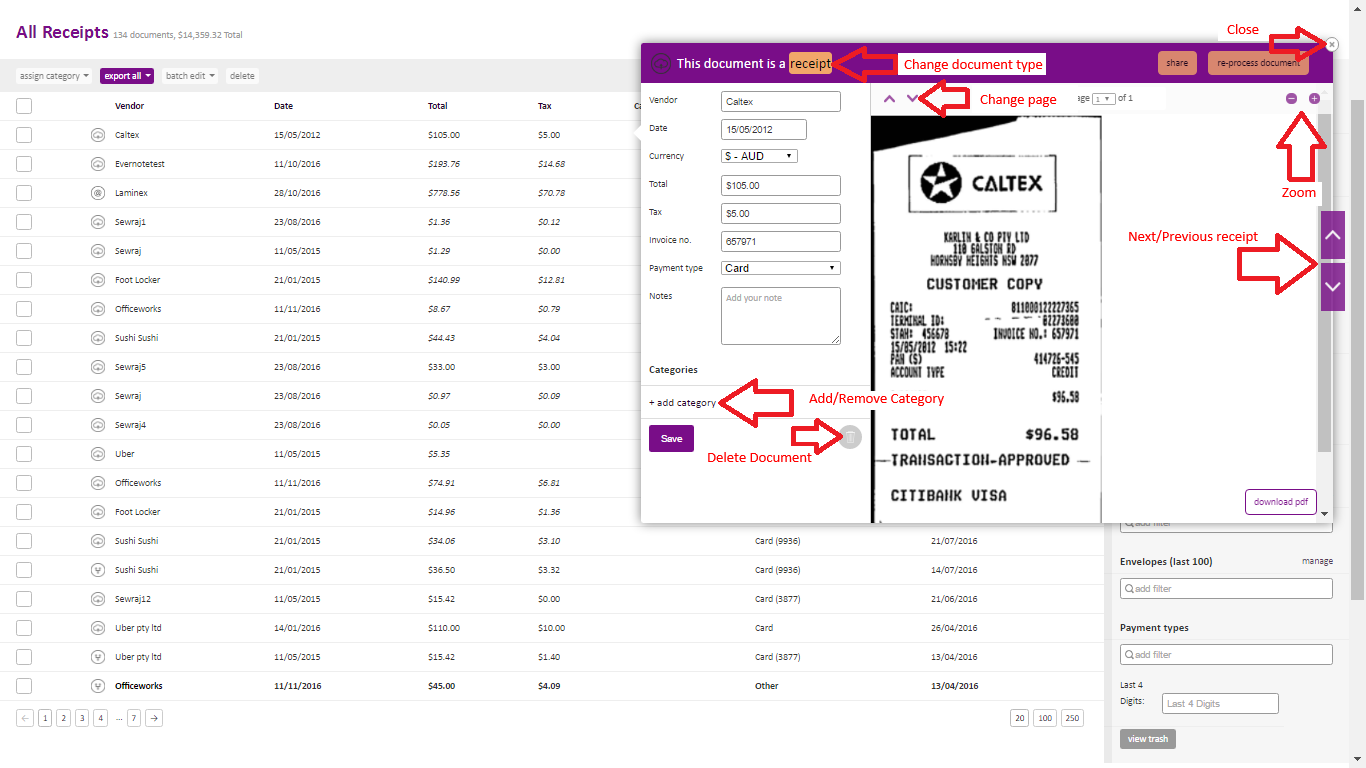The height and width of the screenshot is (768, 1366).
Task: Click the source icon in Foot Locker $140.99 row
Action: [x=98, y=280]
